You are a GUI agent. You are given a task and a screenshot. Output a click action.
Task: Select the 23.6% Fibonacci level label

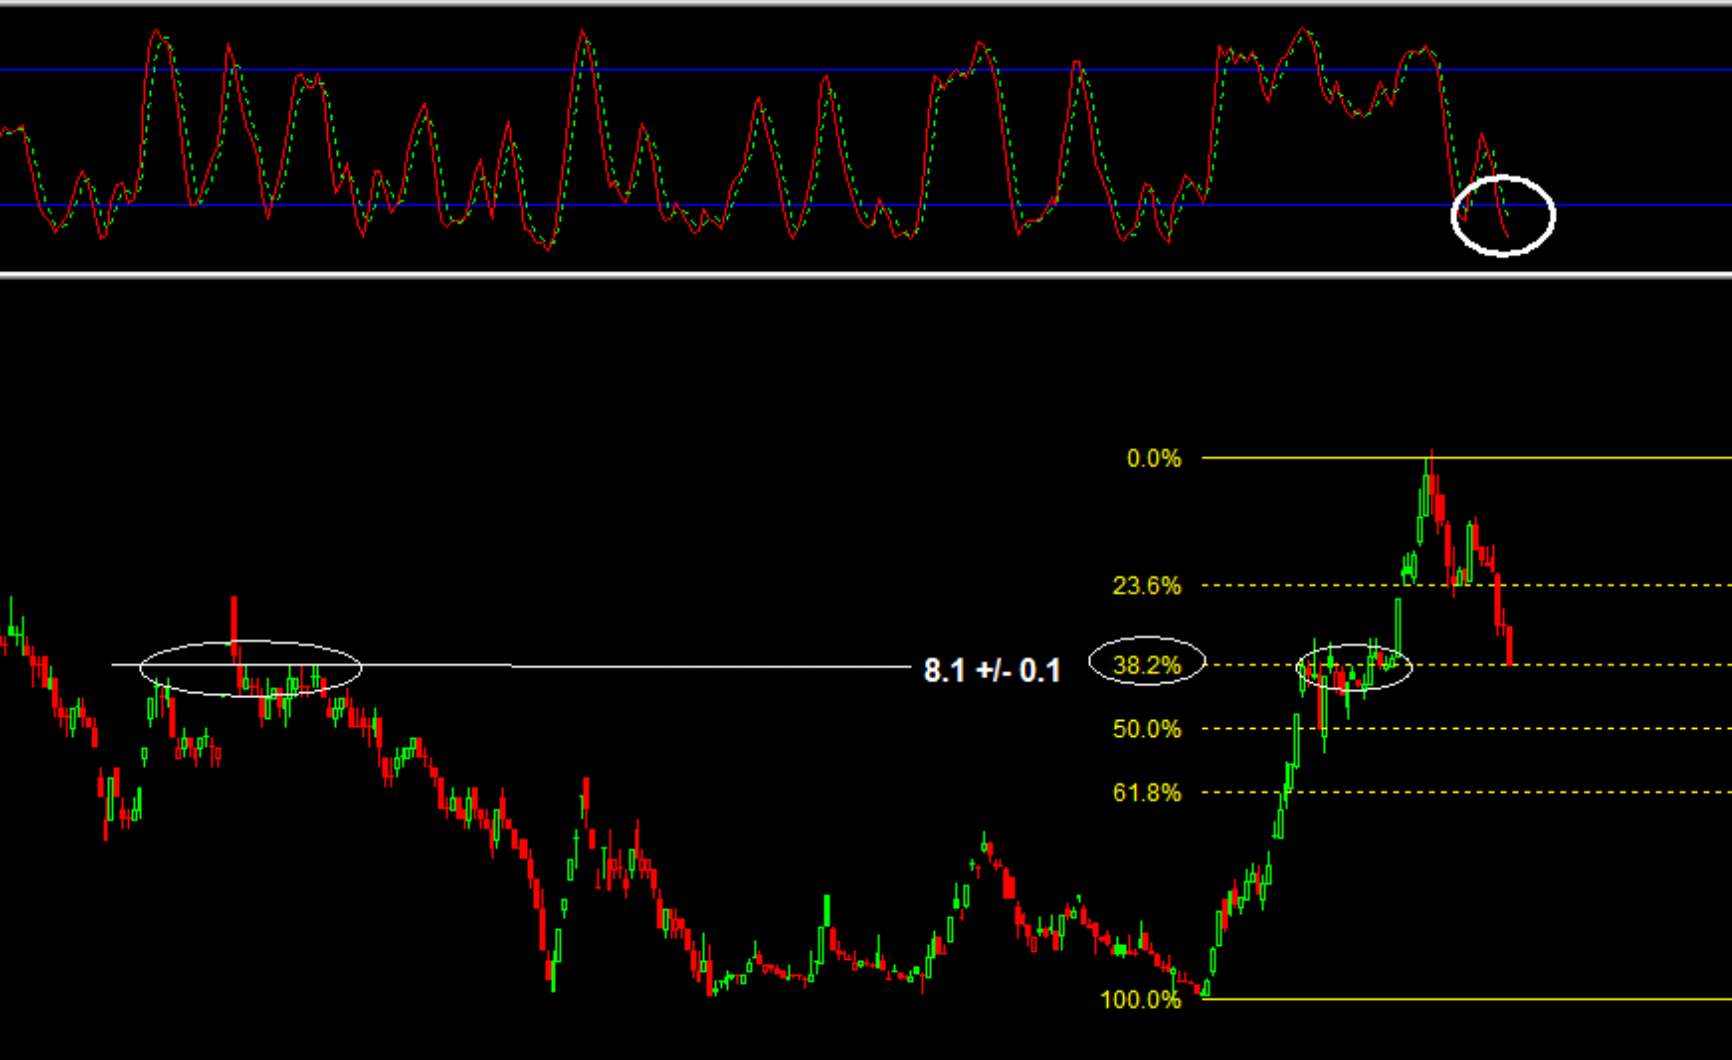point(1146,585)
